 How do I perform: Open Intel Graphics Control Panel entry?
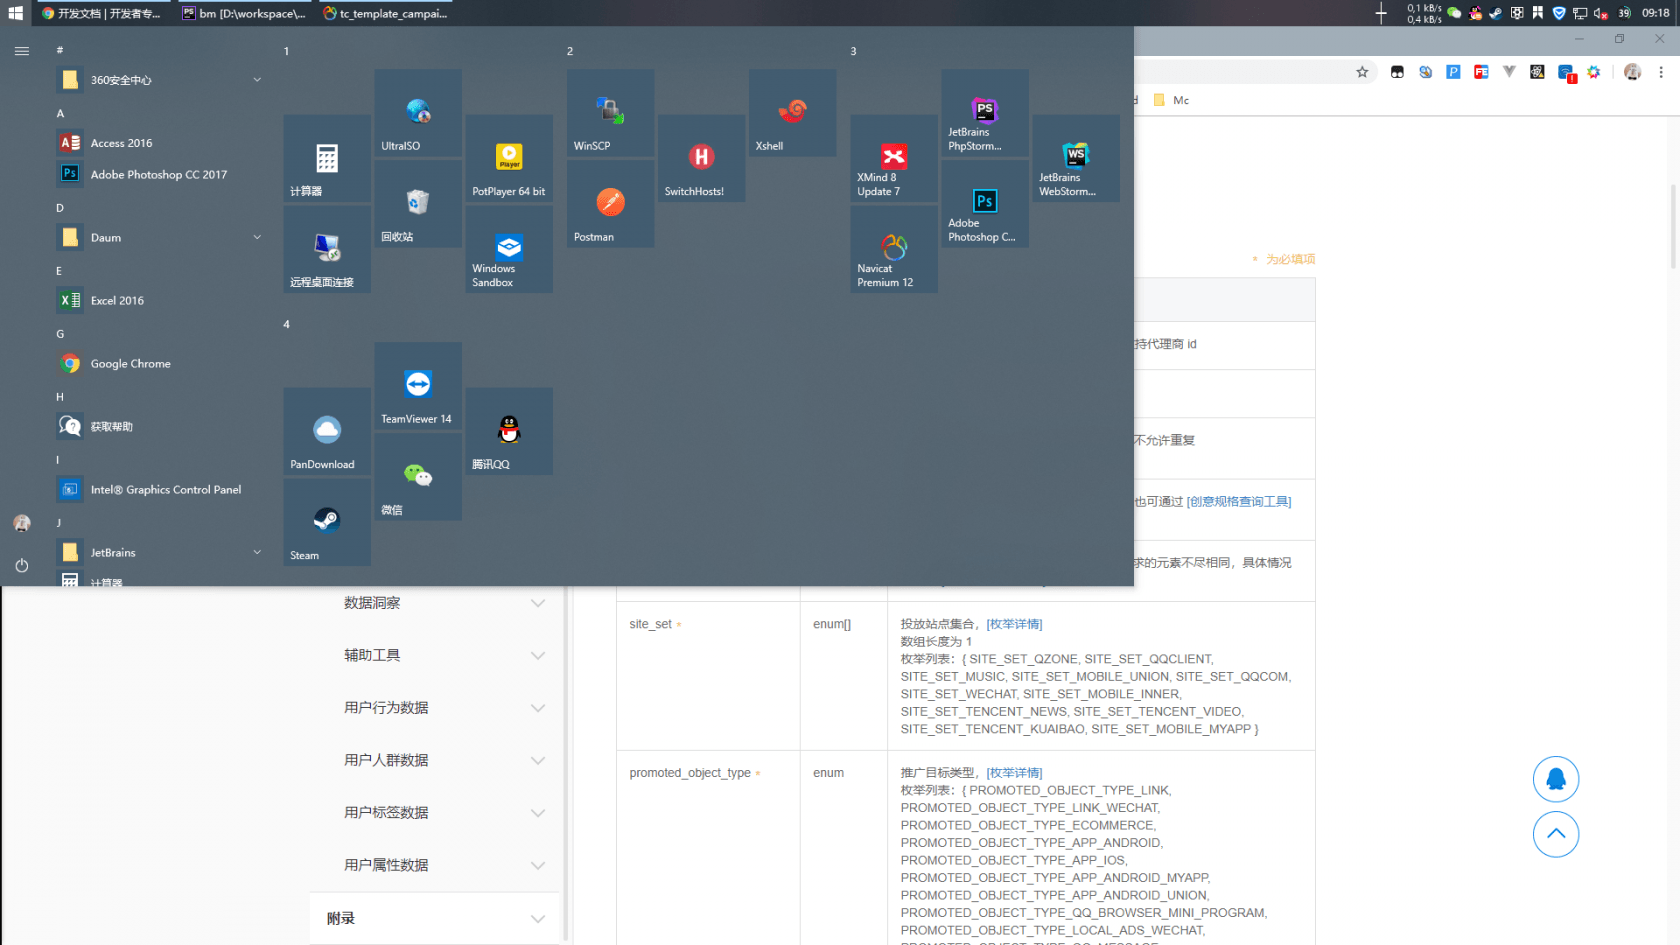[x=160, y=490]
